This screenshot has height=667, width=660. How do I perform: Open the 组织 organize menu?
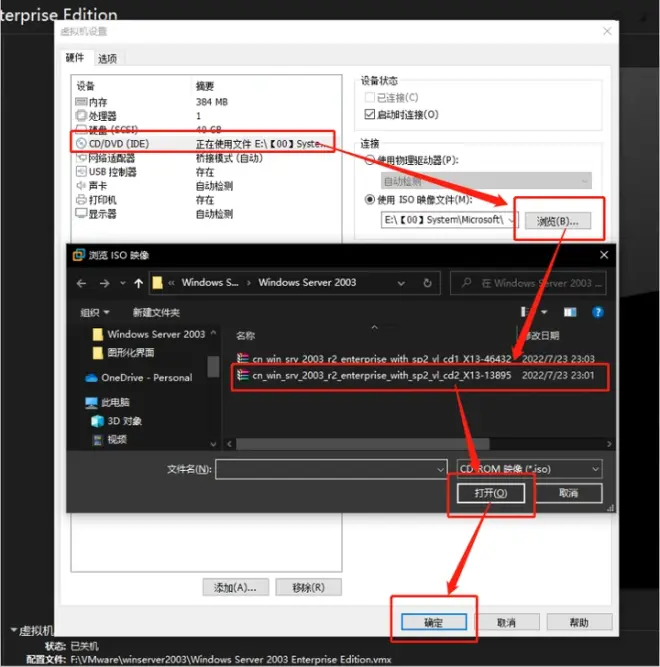[95, 312]
